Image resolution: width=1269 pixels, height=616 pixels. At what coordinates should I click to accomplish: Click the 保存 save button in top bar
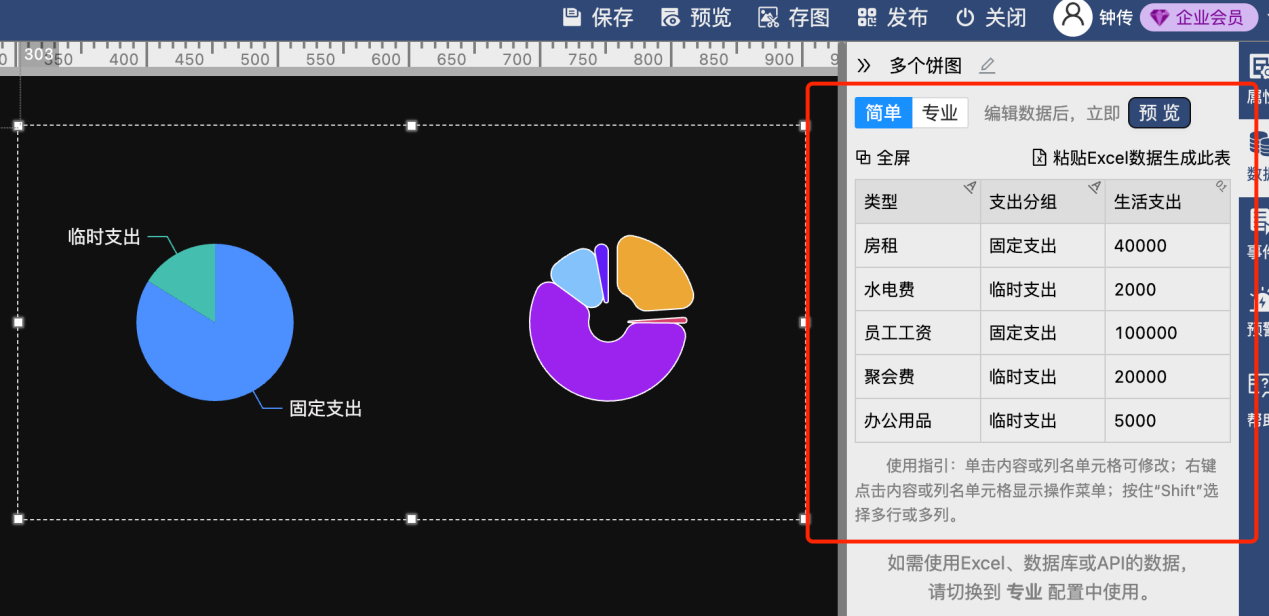click(x=598, y=17)
